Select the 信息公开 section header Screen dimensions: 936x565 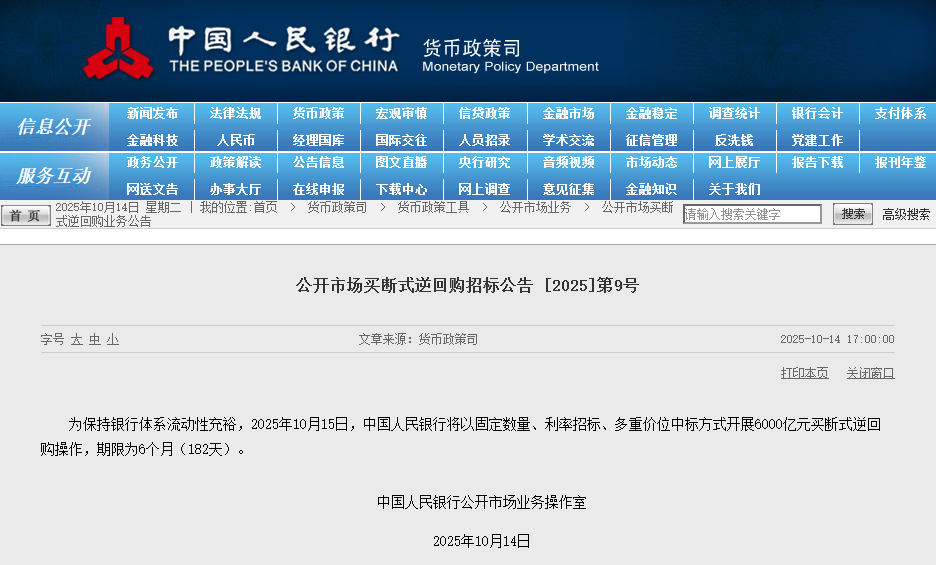(53, 127)
